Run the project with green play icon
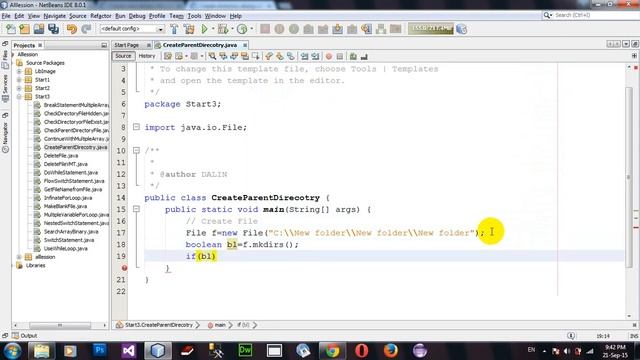Screen dimensions: 640x360 coord(204,29)
